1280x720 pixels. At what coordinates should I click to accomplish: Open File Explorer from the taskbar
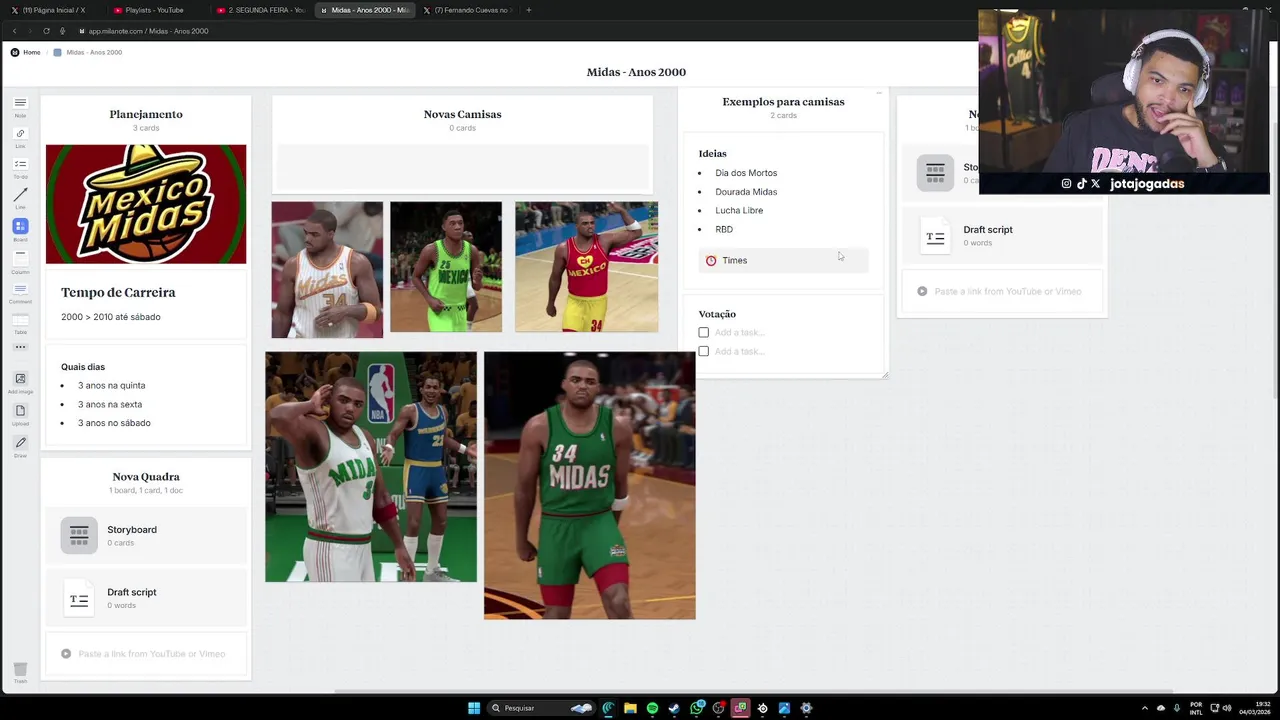[630, 708]
